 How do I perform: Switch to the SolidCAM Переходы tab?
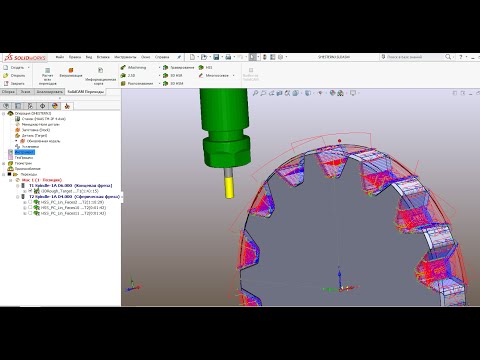point(86,92)
